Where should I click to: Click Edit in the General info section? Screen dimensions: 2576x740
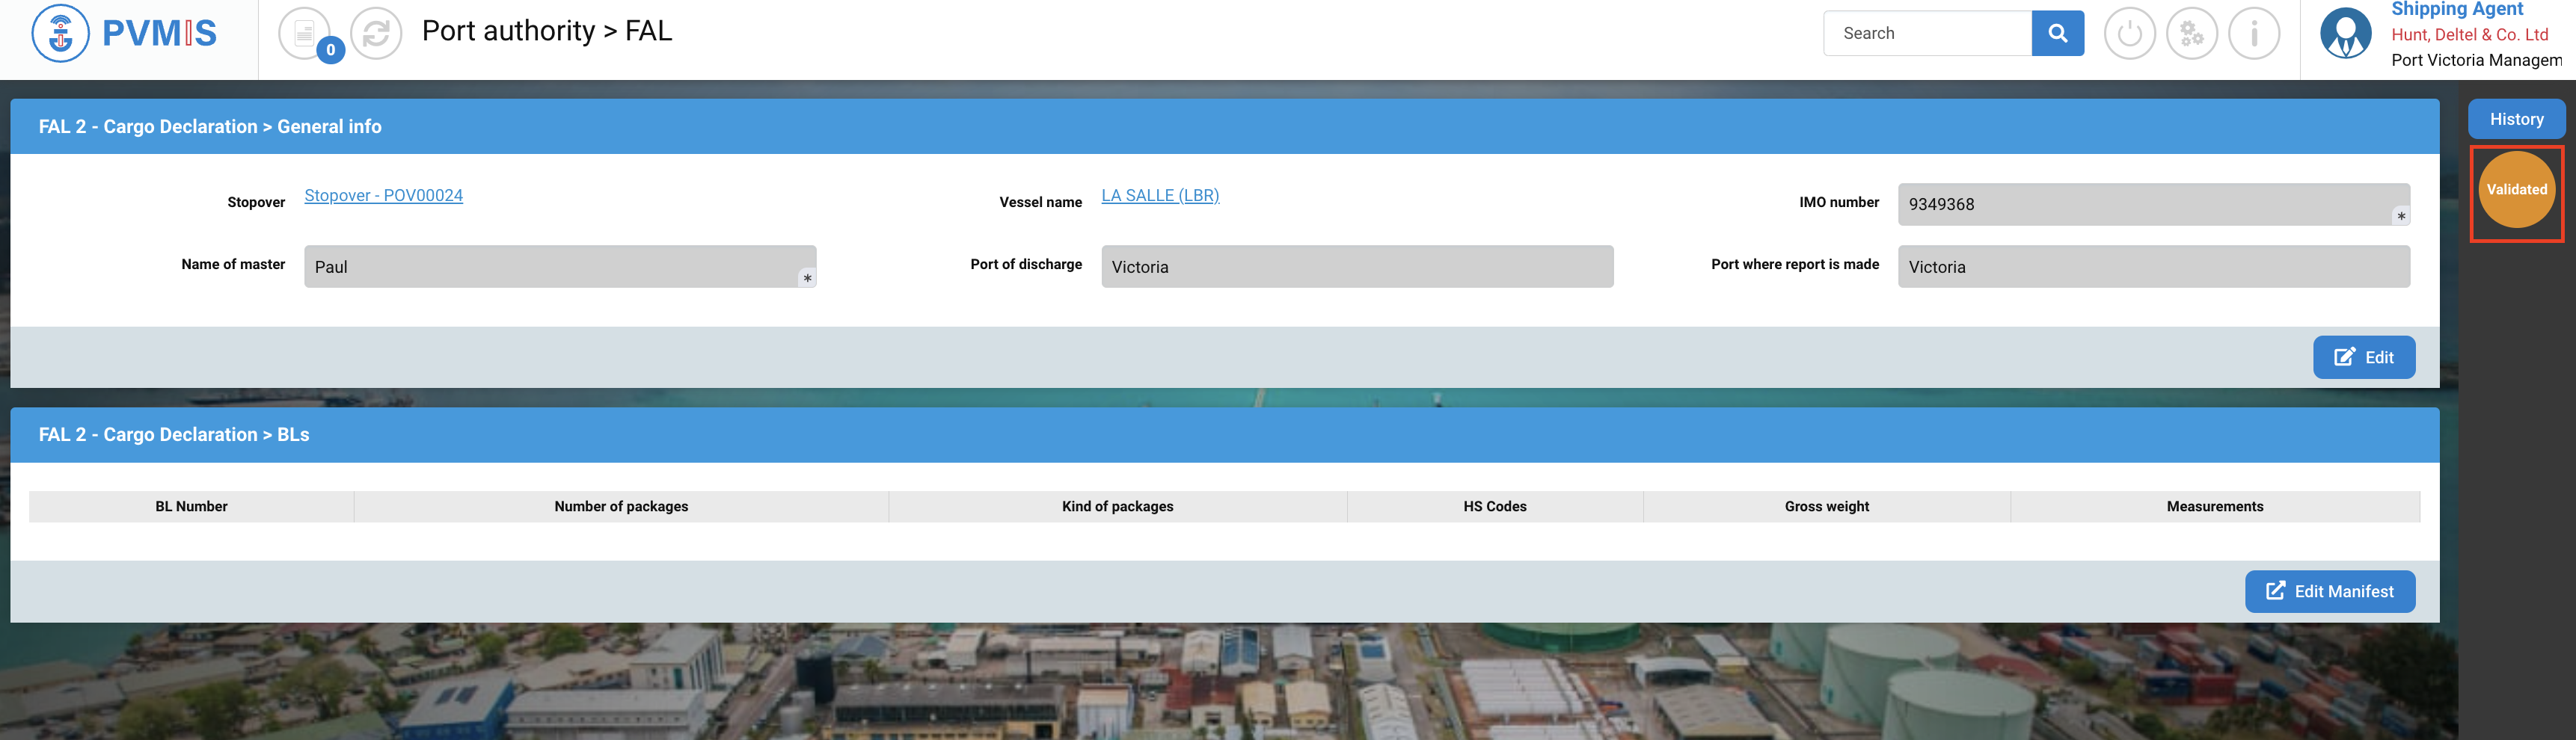tap(2363, 357)
